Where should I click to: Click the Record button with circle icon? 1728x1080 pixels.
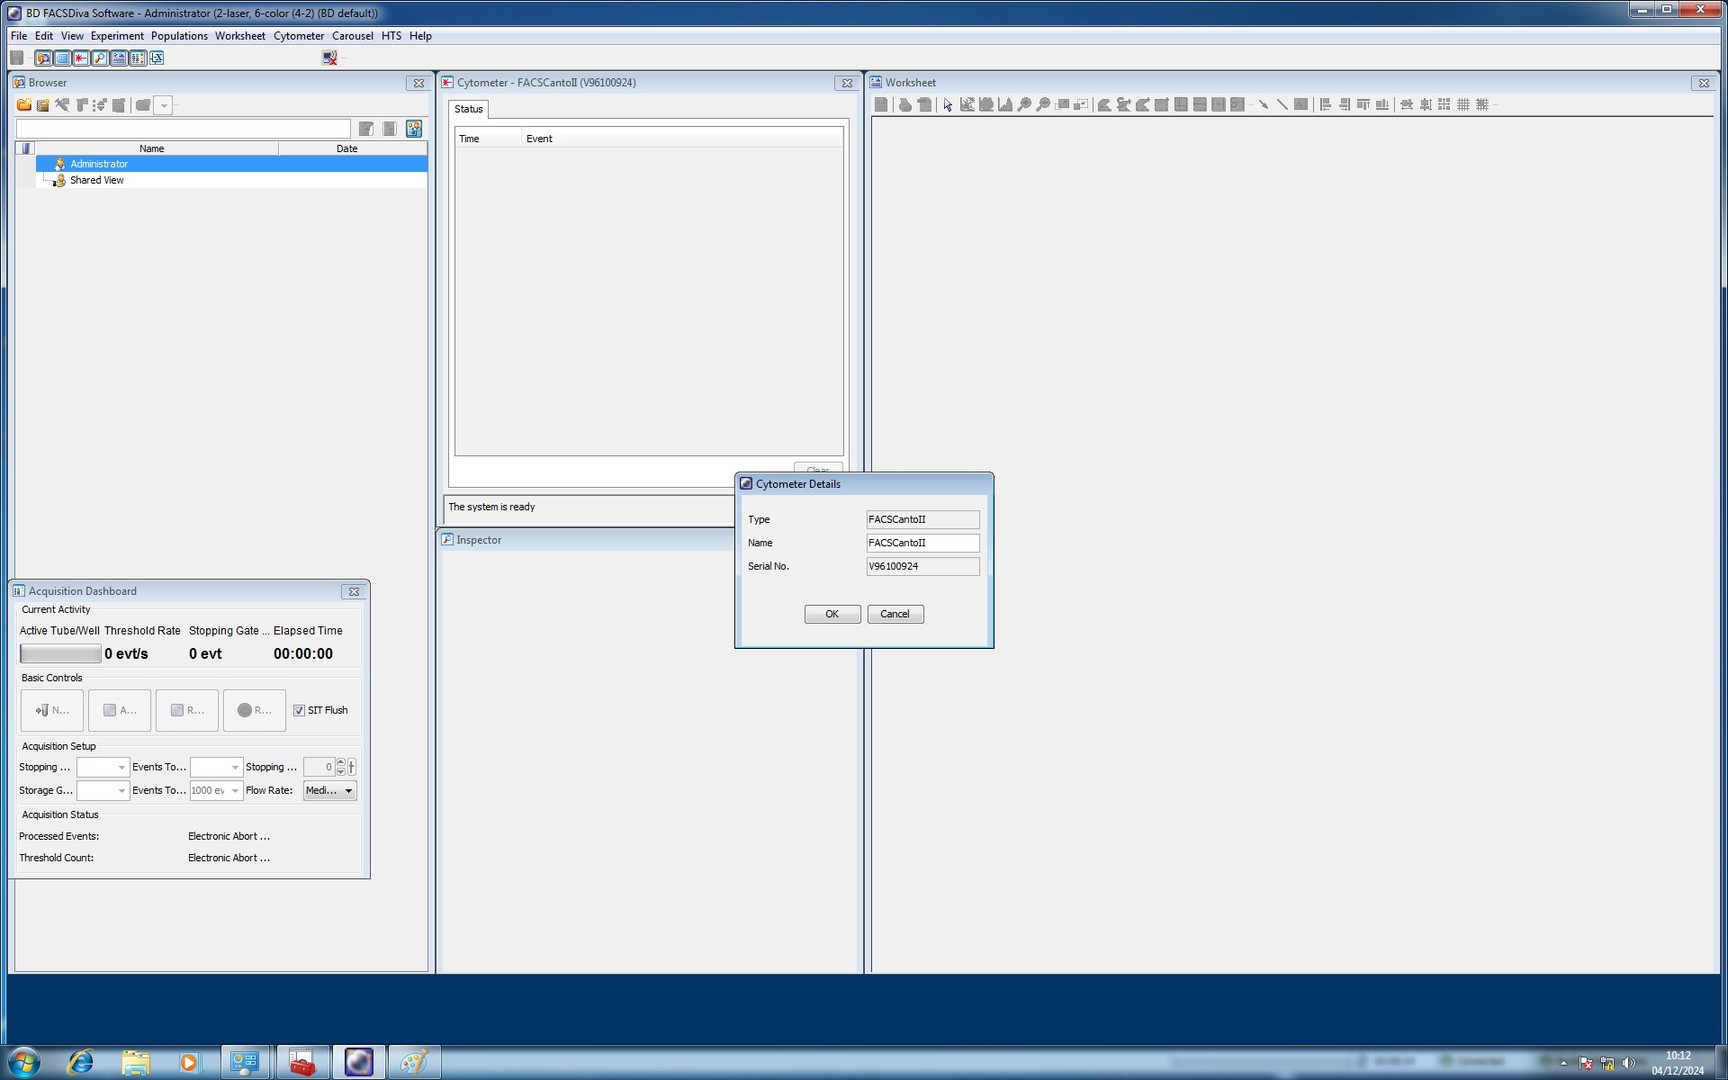(254, 710)
